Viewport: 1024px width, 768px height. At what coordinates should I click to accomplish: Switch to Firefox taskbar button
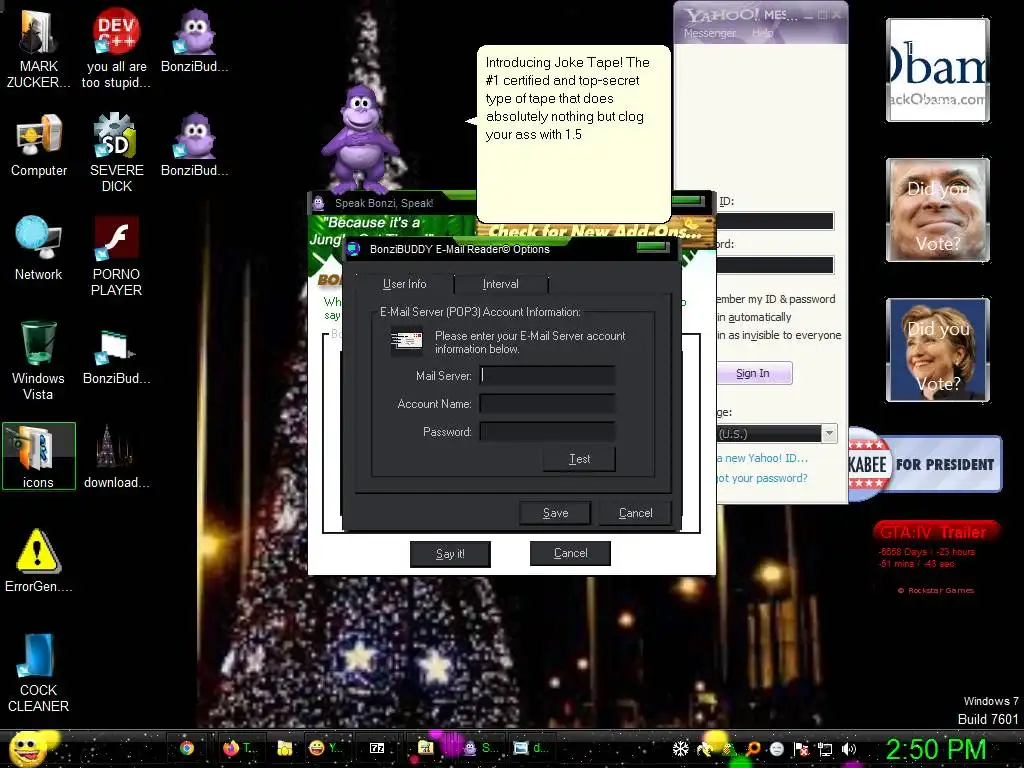click(x=240, y=748)
